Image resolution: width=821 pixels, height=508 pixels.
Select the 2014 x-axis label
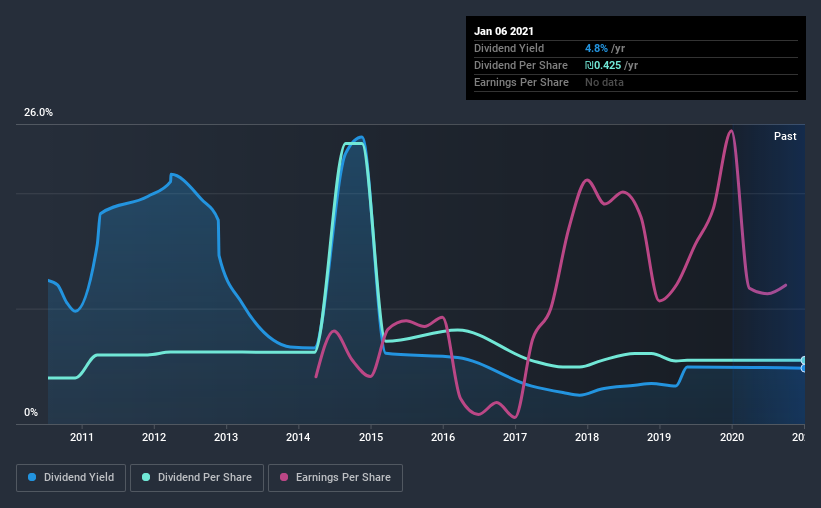pos(298,437)
